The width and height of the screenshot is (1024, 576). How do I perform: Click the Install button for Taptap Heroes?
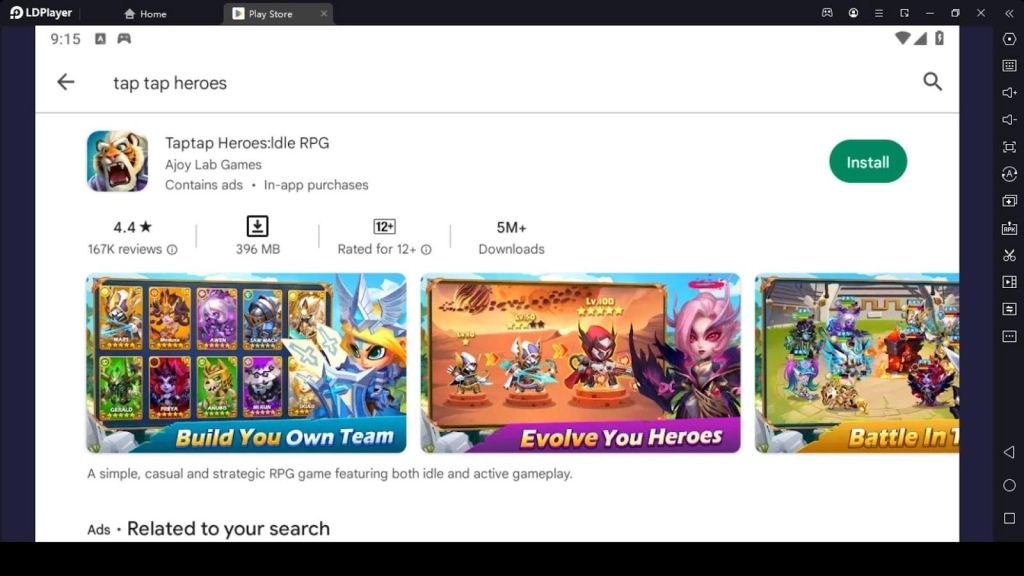point(868,162)
